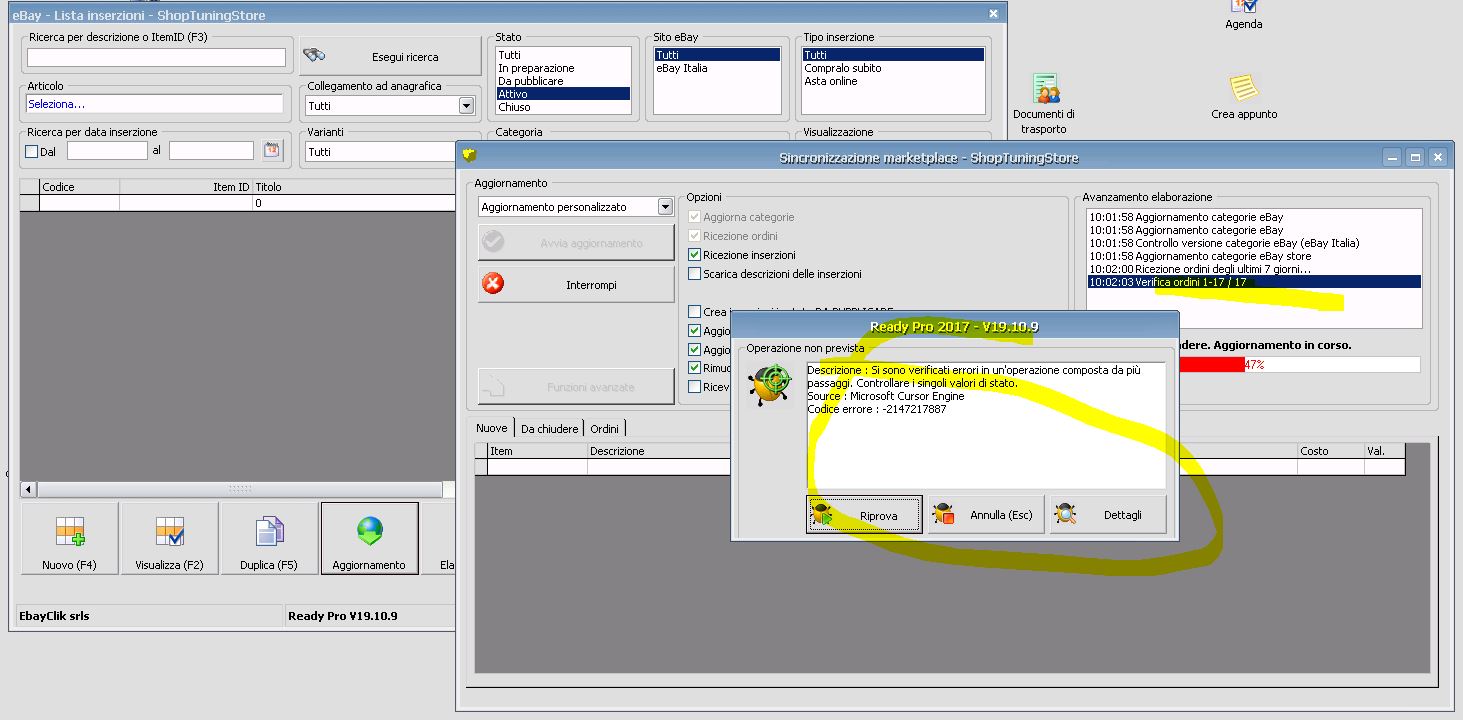The image size is (1463, 720).
Task: Minimize the Sincronizzazione marketplace window
Action: pos(1392,157)
